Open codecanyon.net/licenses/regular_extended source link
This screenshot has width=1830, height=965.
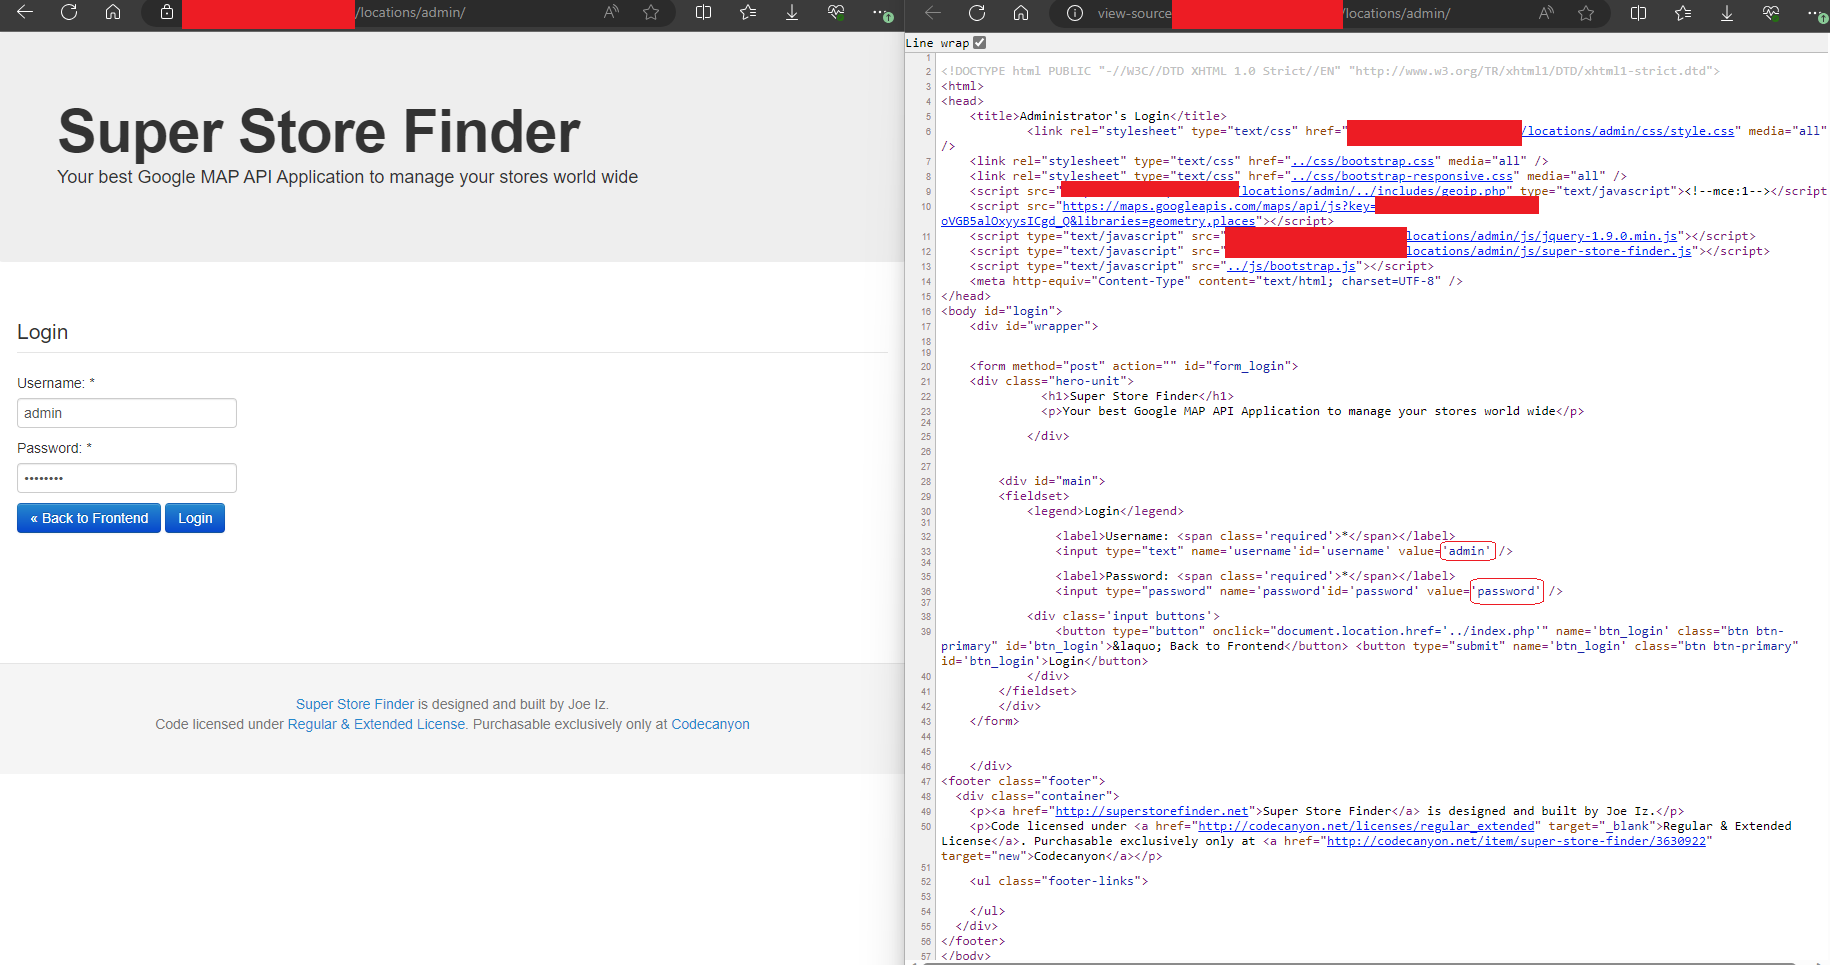[x=1366, y=826]
